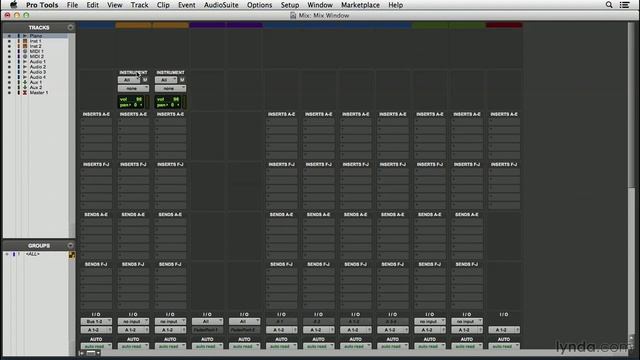Click the SENDS A-E label on Piano strip
Viewport: 640px width, 360px height.
pyautogui.click(x=96, y=214)
